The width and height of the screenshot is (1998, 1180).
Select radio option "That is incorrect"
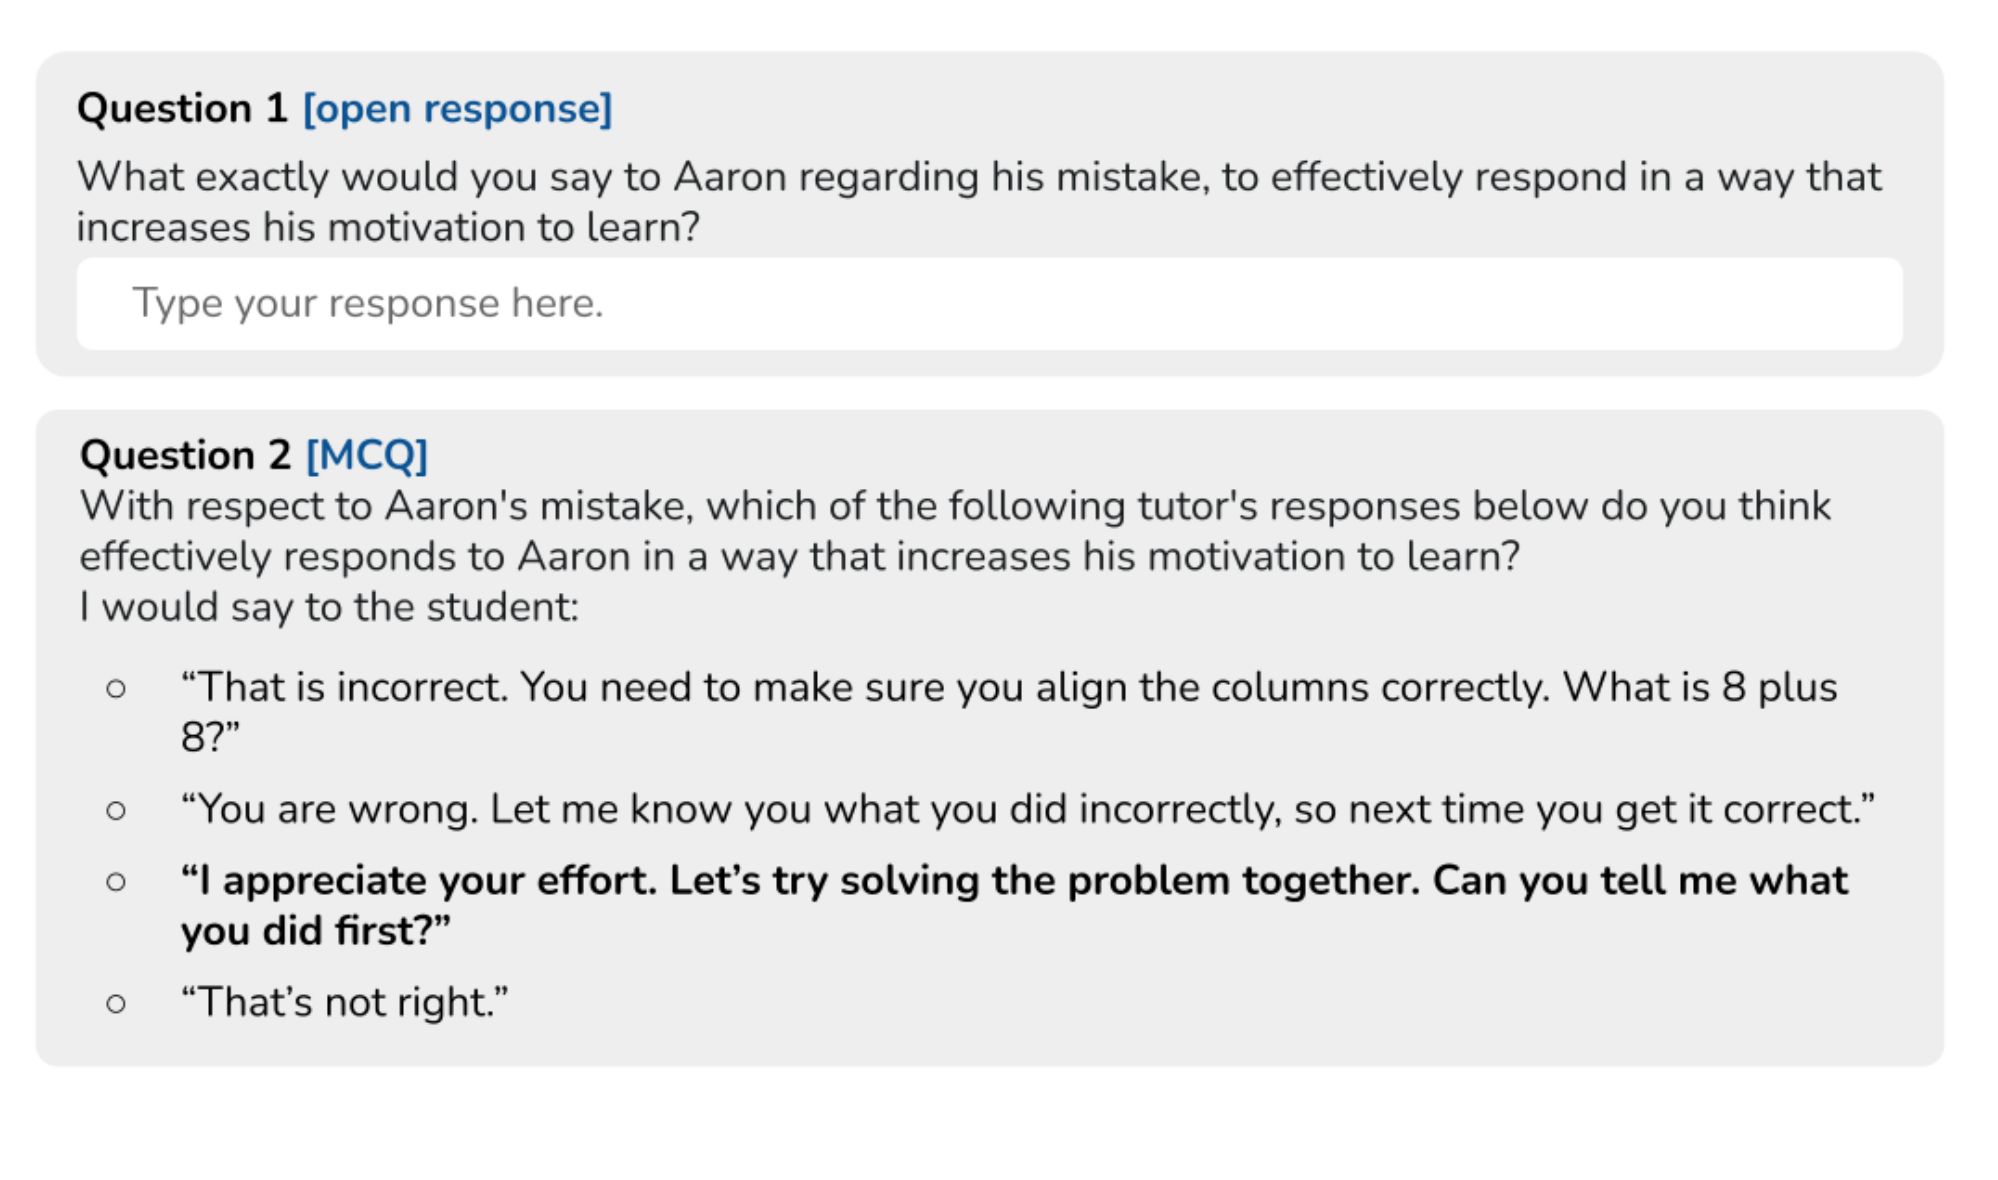pyautogui.click(x=116, y=688)
